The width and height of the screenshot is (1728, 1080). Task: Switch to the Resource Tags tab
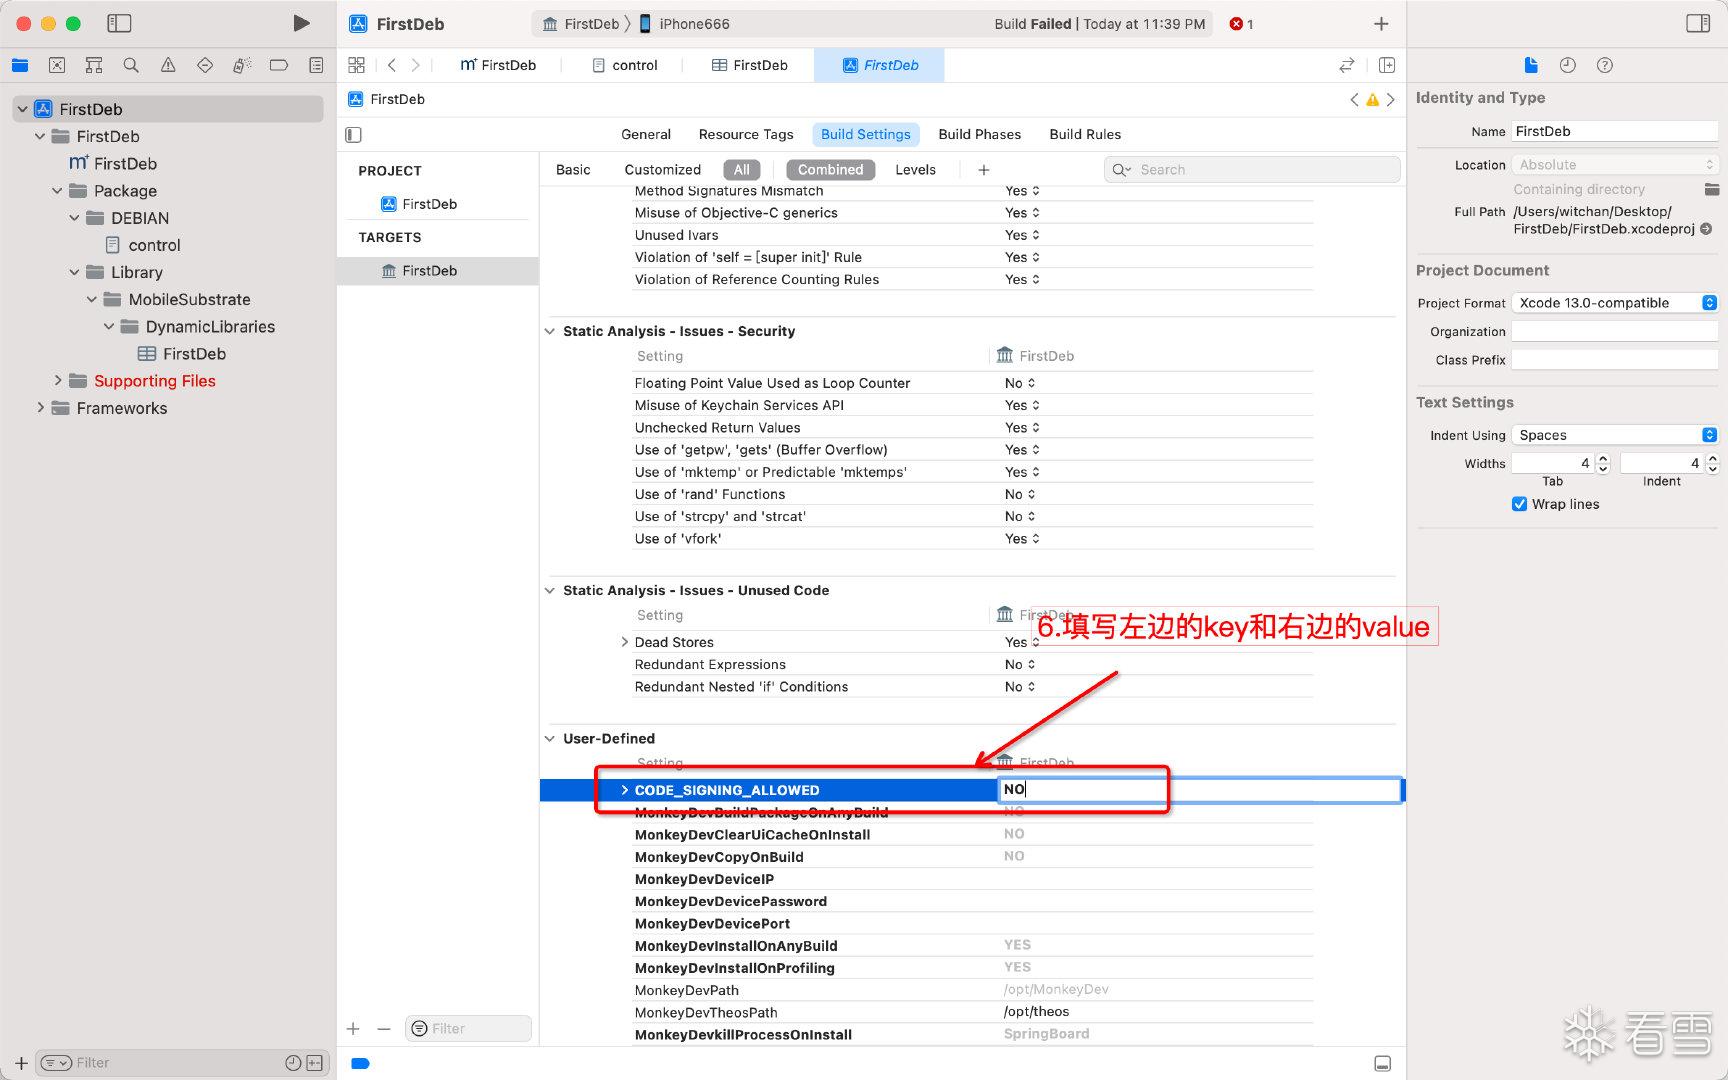tap(746, 134)
